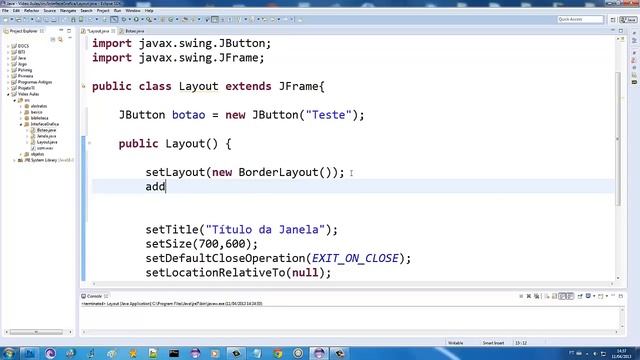This screenshot has width=640, height=360.
Task: Select the basico package
Action: (36, 112)
